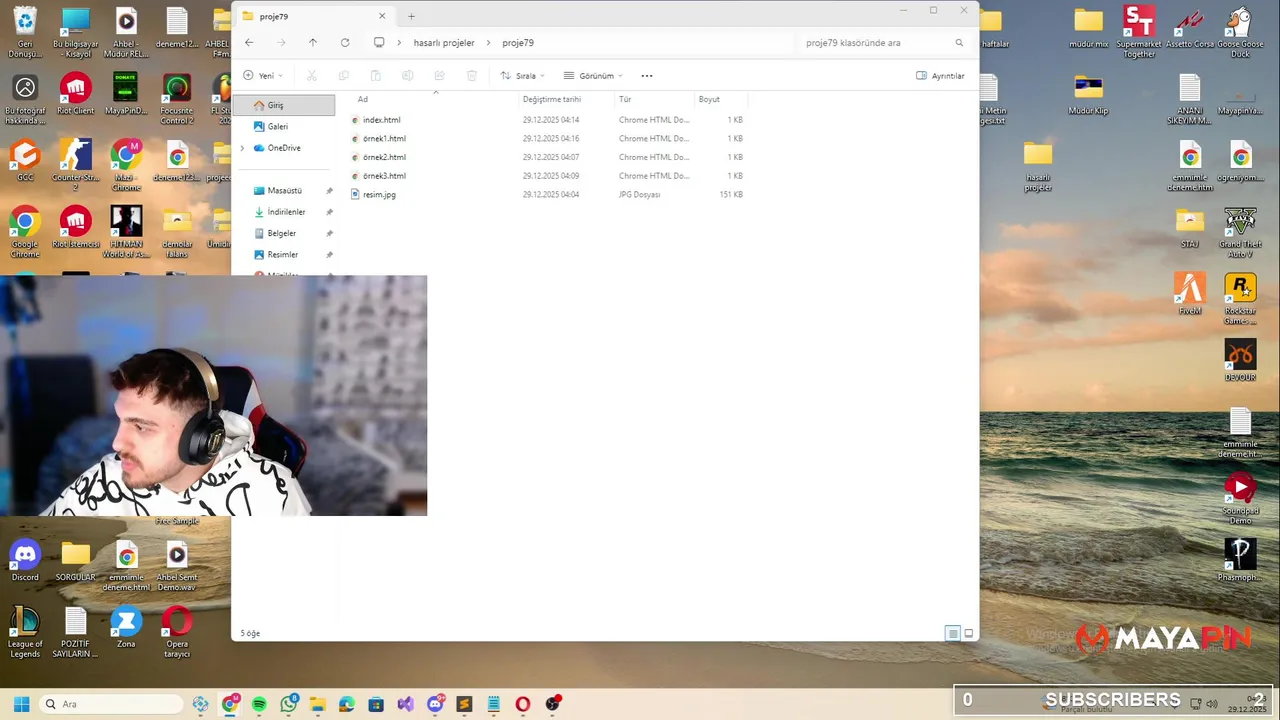Open League of Legends desktop icon
The image size is (1280, 720).
25,632
